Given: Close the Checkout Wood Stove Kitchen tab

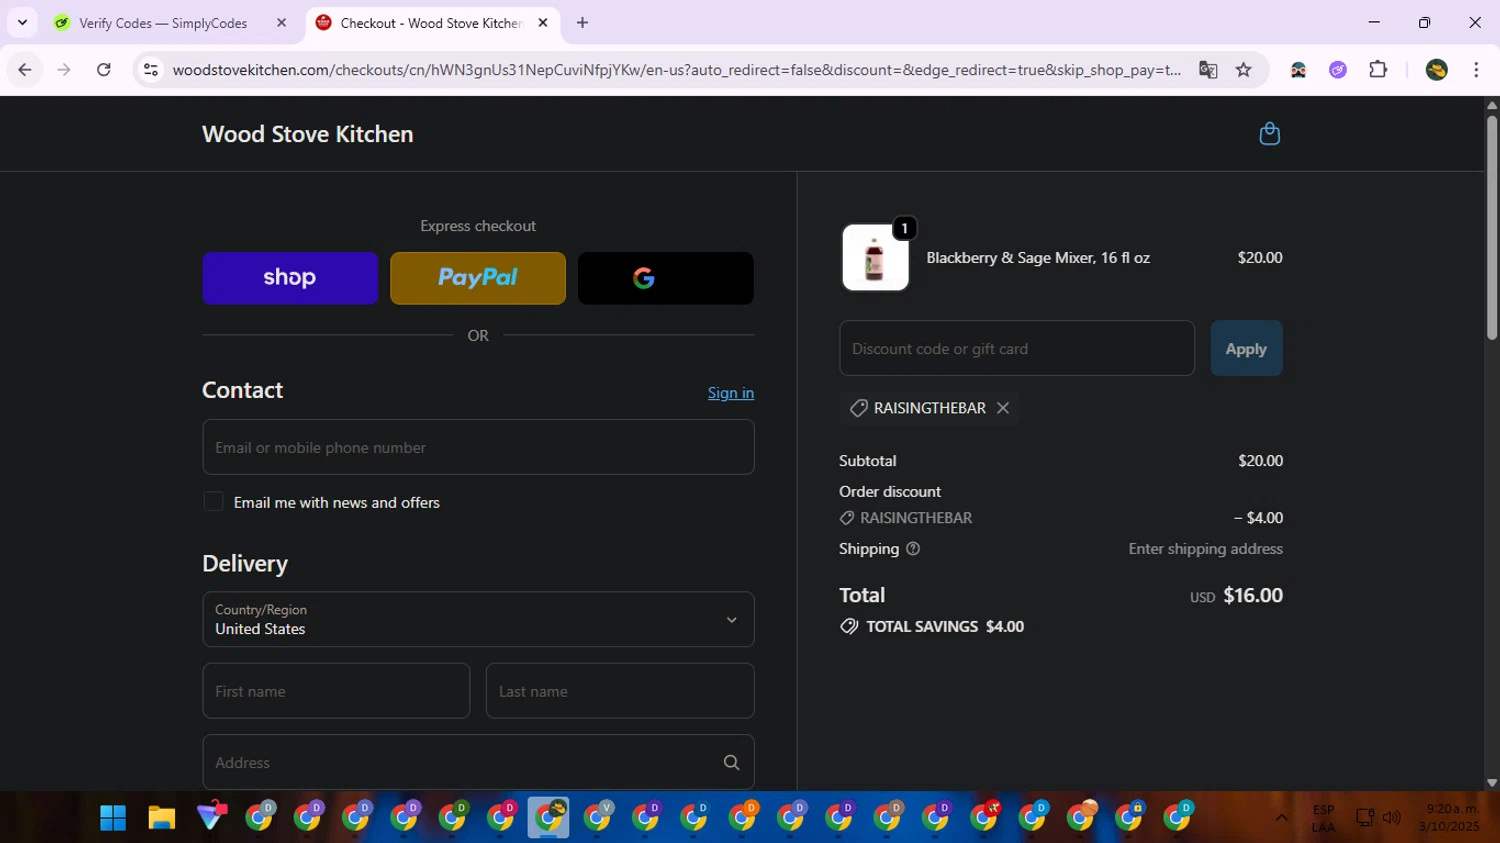Looking at the screenshot, I should tap(543, 22).
